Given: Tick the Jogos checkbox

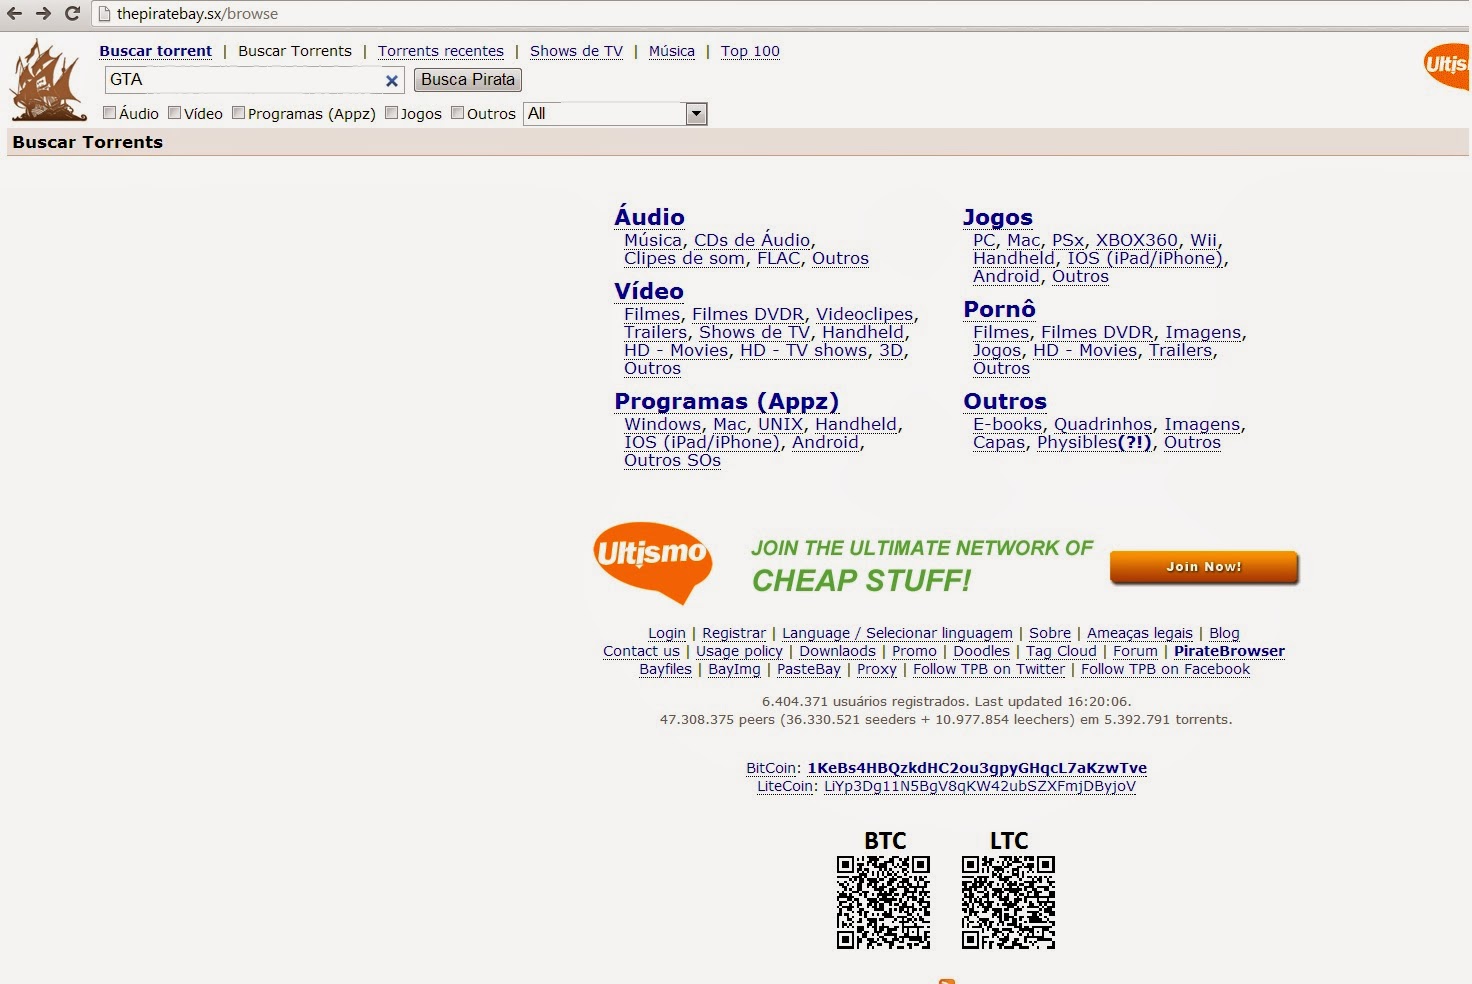Looking at the screenshot, I should pyautogui.click(x=392, y=113).
